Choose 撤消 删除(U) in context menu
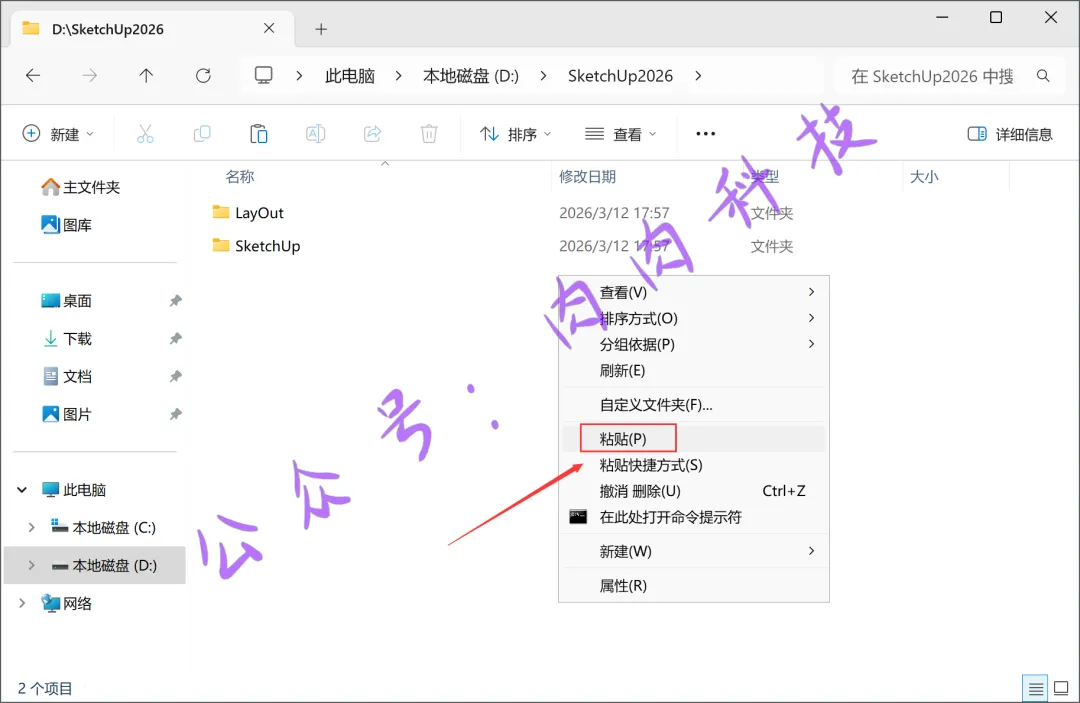The image size is (1080, 703). [x=694, y=491]
